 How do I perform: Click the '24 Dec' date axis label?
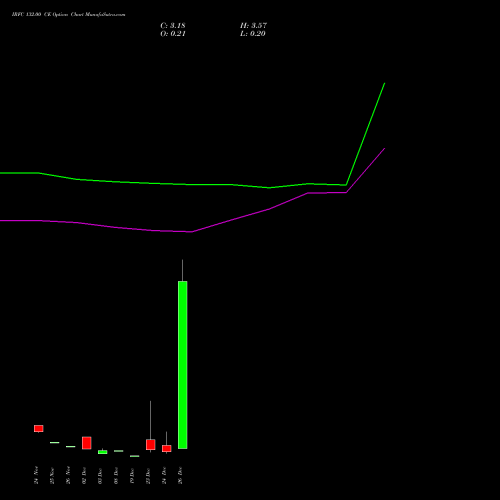(x=164, y=476)
